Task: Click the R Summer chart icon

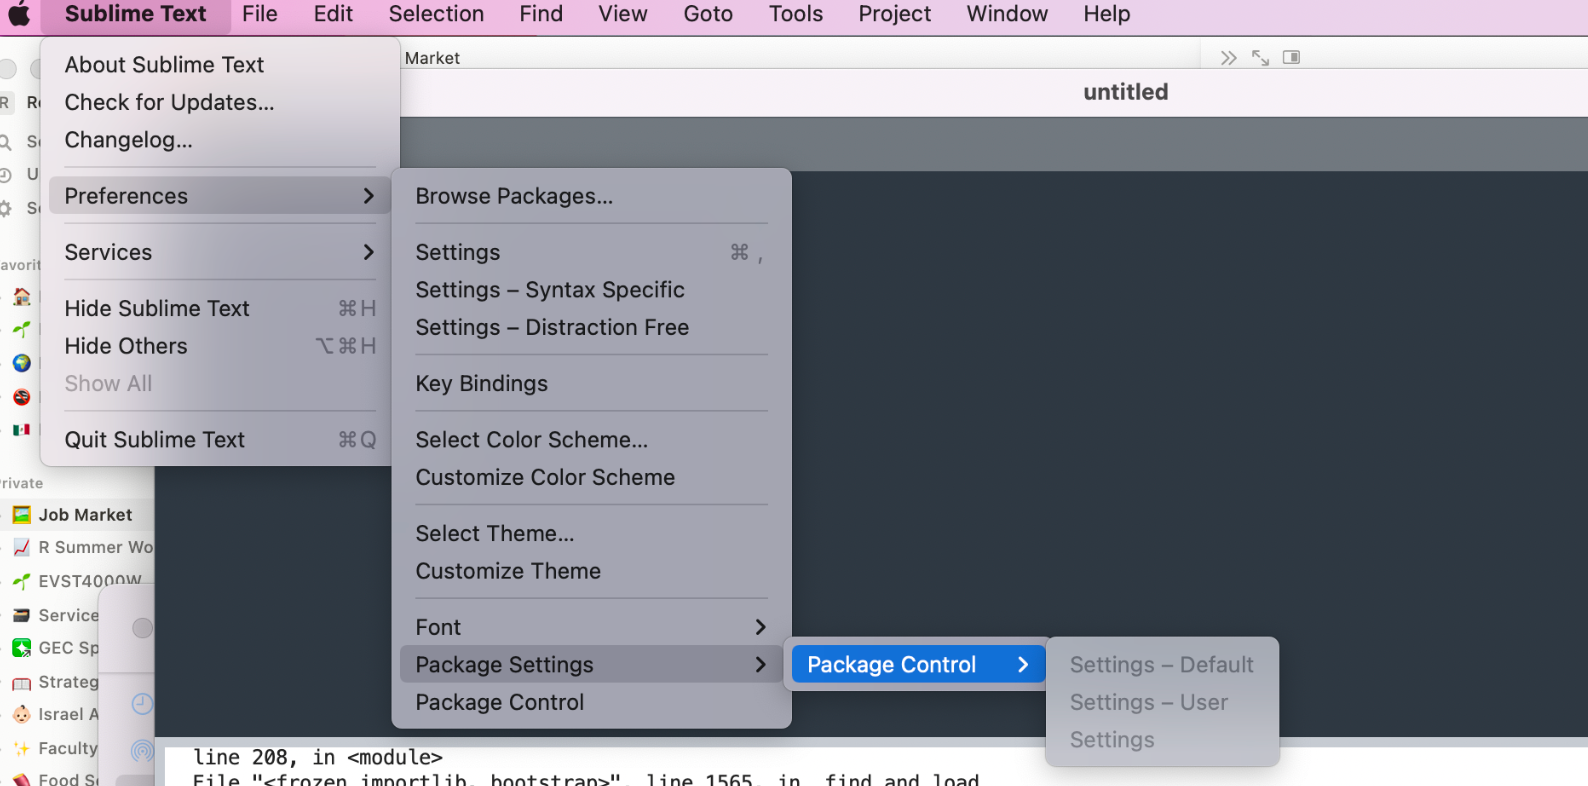Action: coord(22,548)
